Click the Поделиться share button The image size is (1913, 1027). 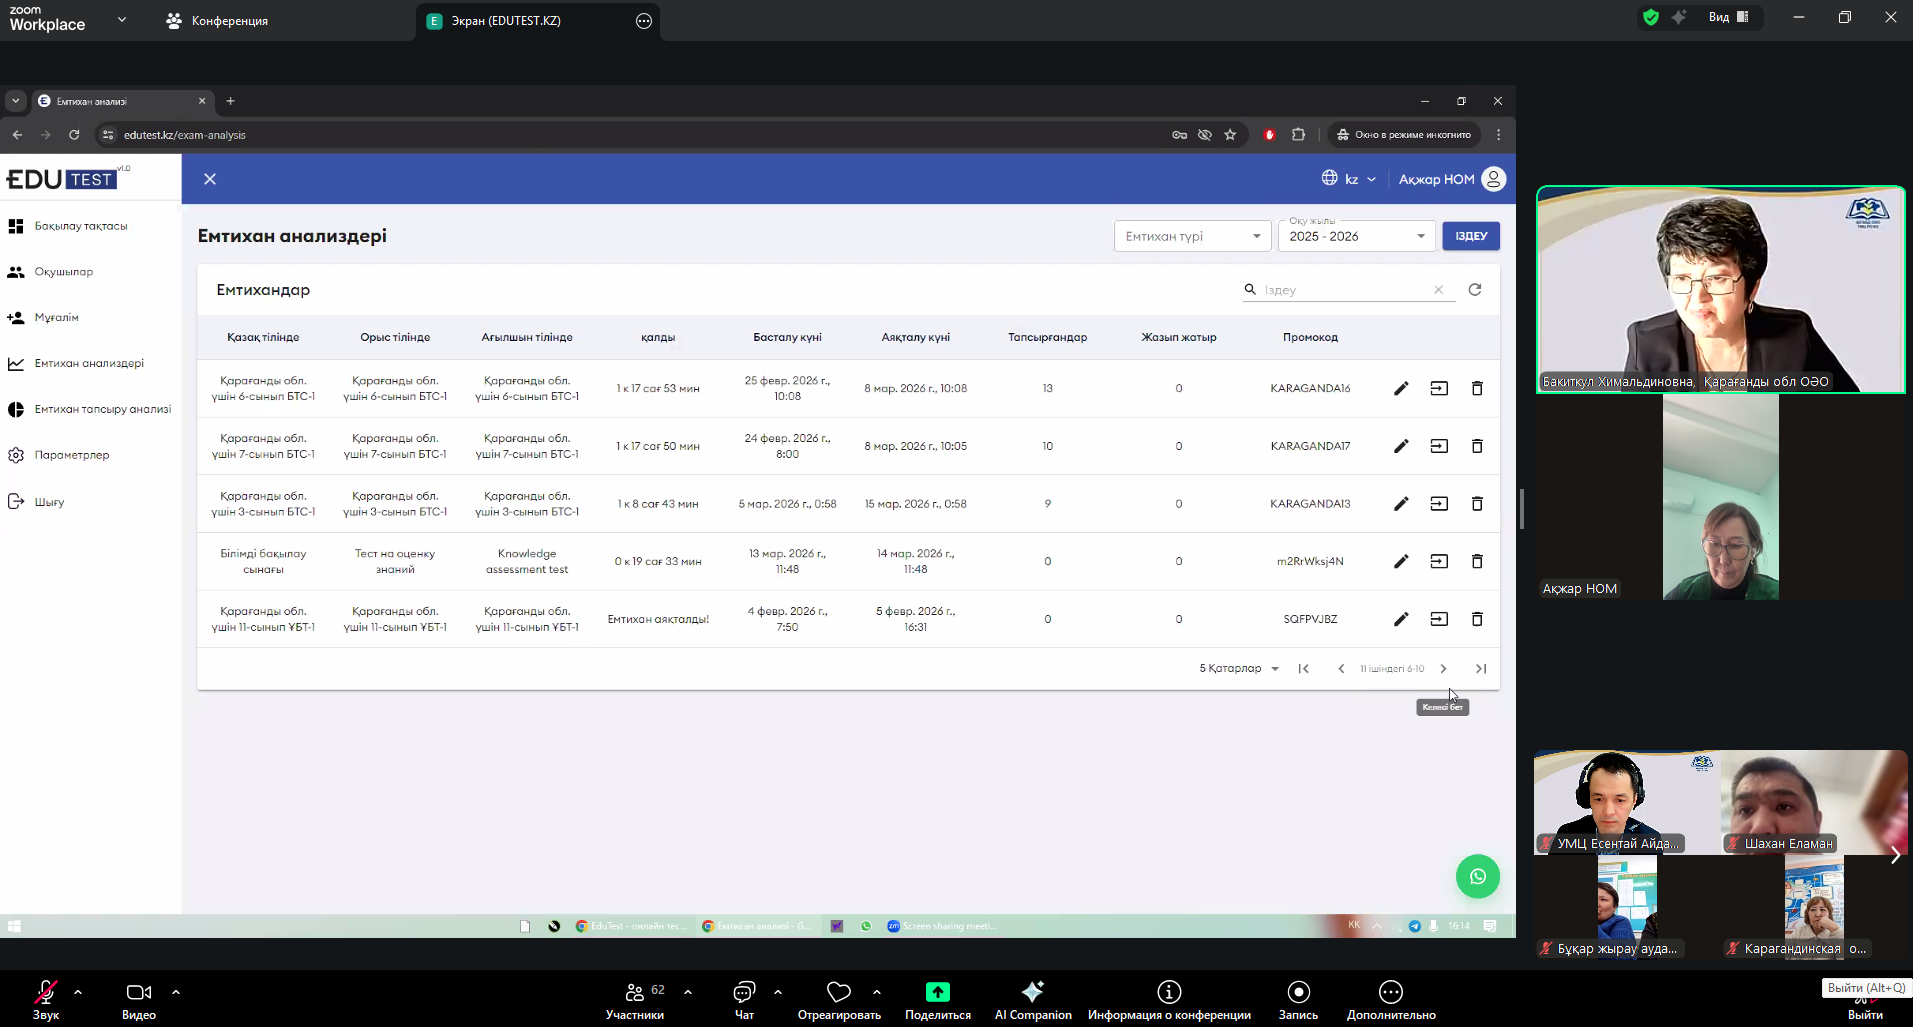(937, 999)
